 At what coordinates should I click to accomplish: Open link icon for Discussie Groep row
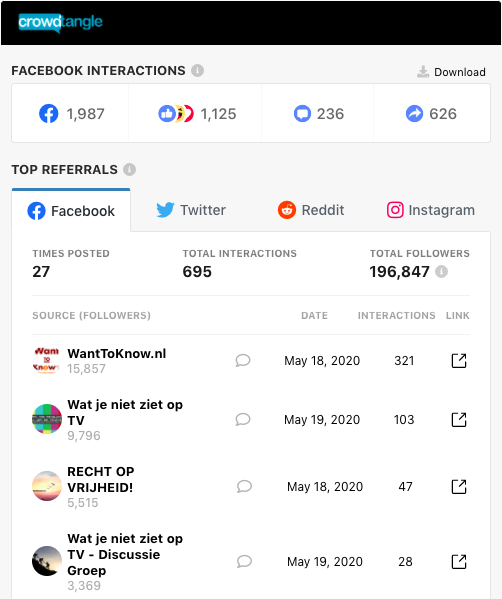(x=459, y=562)
